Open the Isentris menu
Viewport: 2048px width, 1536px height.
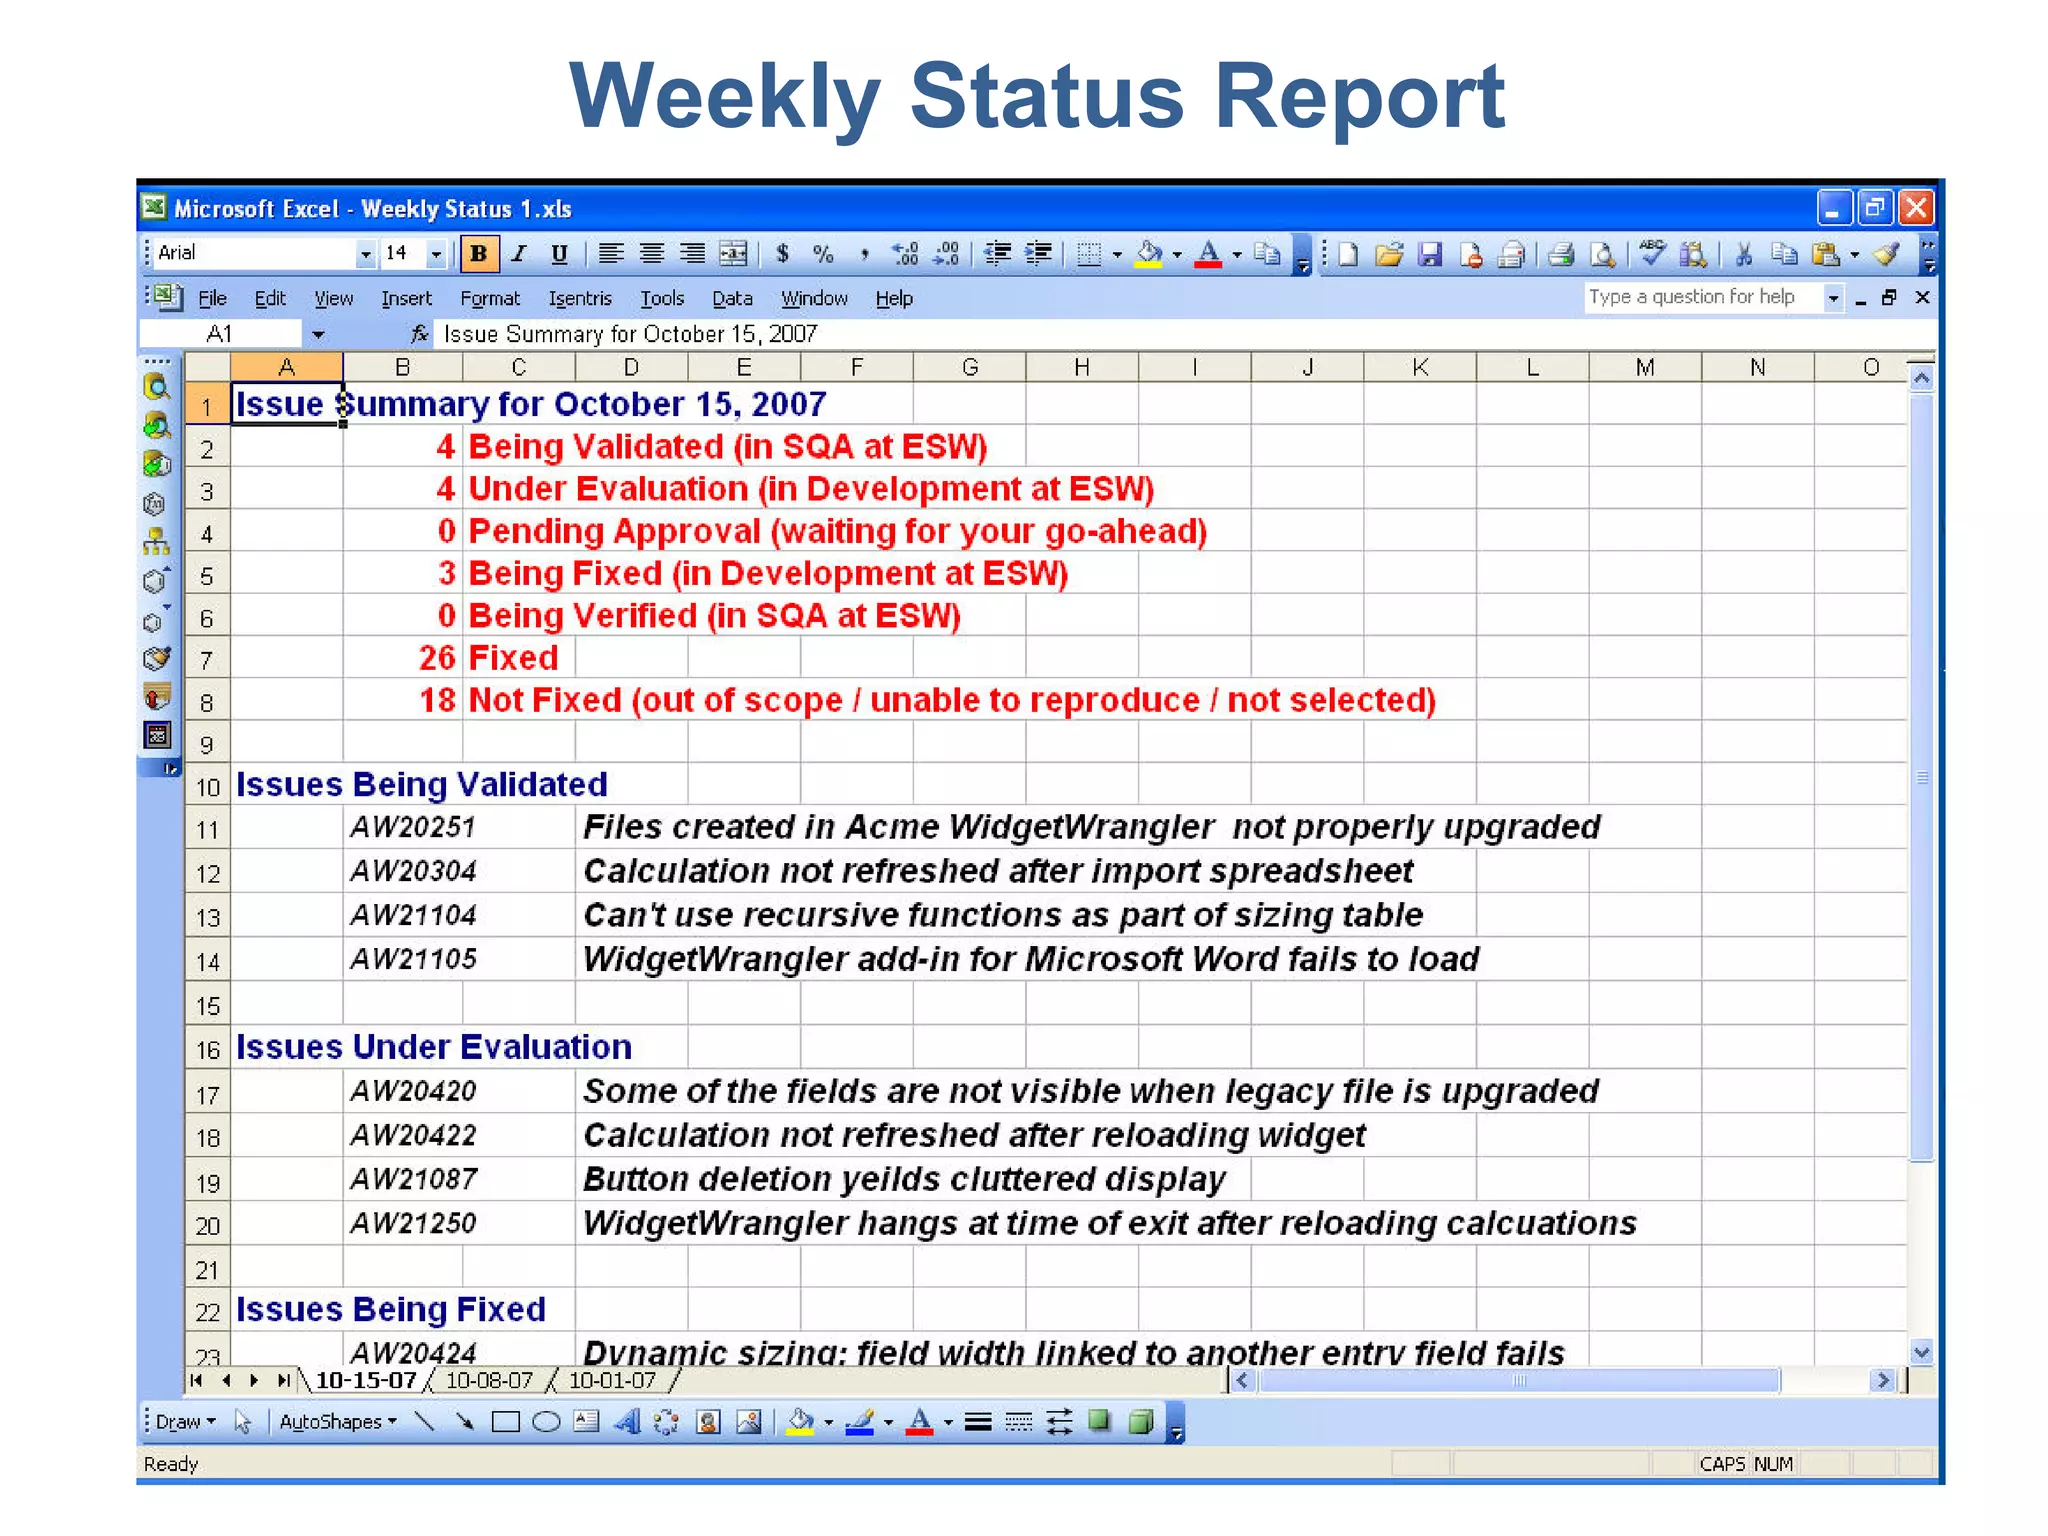[x=579, y=298]
